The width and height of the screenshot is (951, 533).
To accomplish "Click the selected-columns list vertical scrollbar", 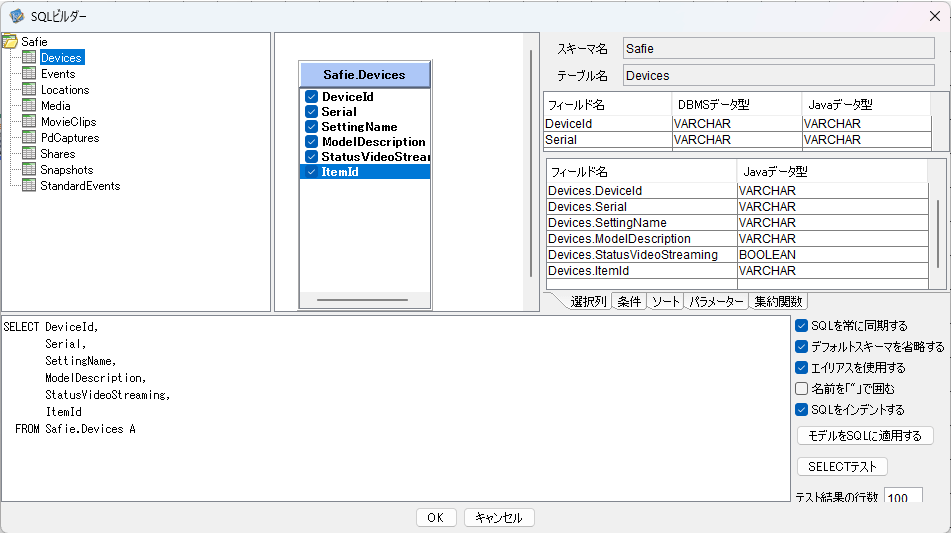I will point(938,234).
